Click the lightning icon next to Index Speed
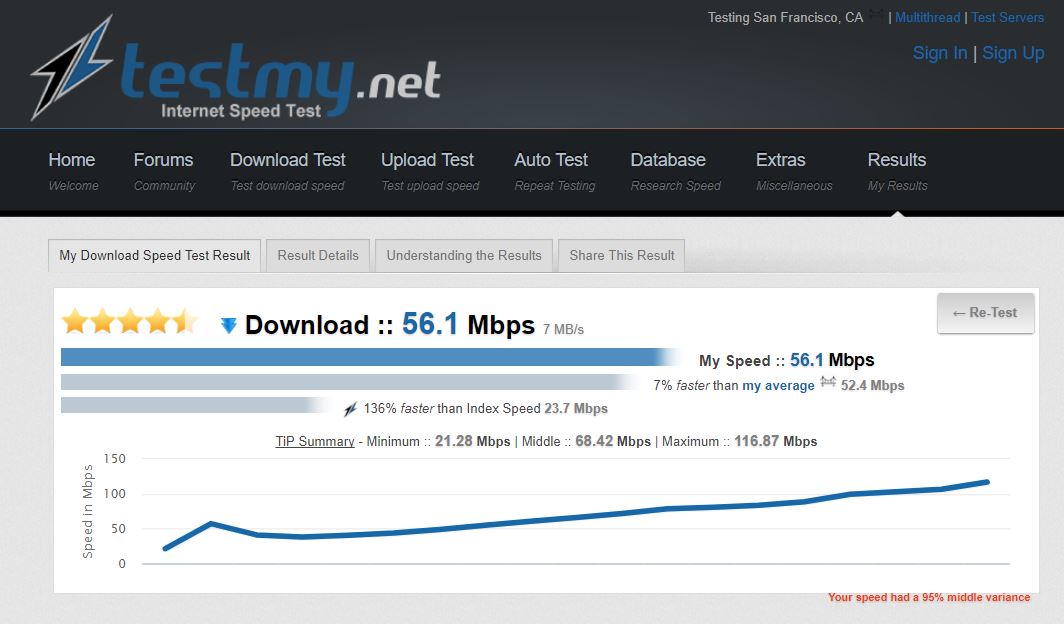The height and width of the screenshot is (624, 1064). pos(350,409)
